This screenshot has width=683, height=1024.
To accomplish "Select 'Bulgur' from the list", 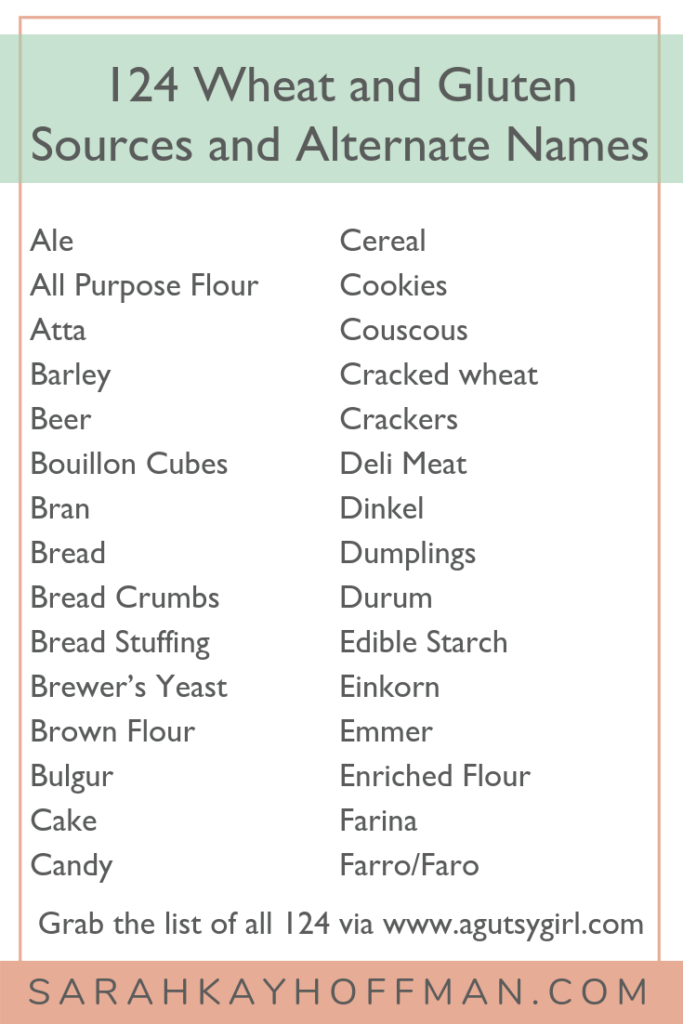I will [72, 777].
